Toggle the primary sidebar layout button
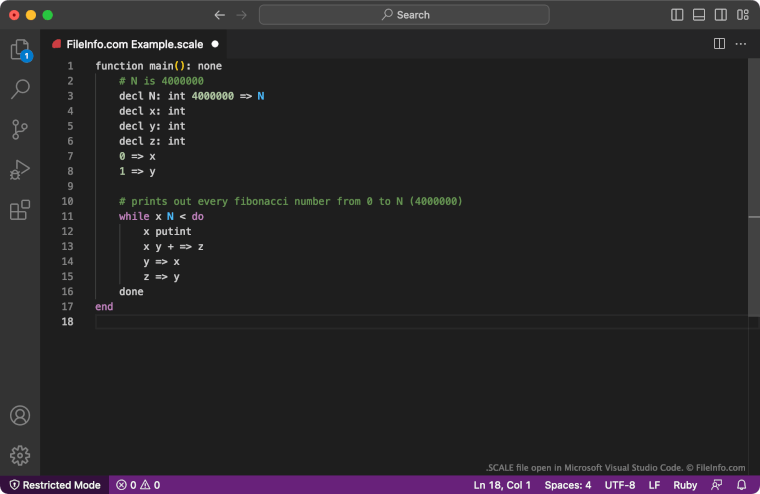760x494 pixels. [677, 15]
